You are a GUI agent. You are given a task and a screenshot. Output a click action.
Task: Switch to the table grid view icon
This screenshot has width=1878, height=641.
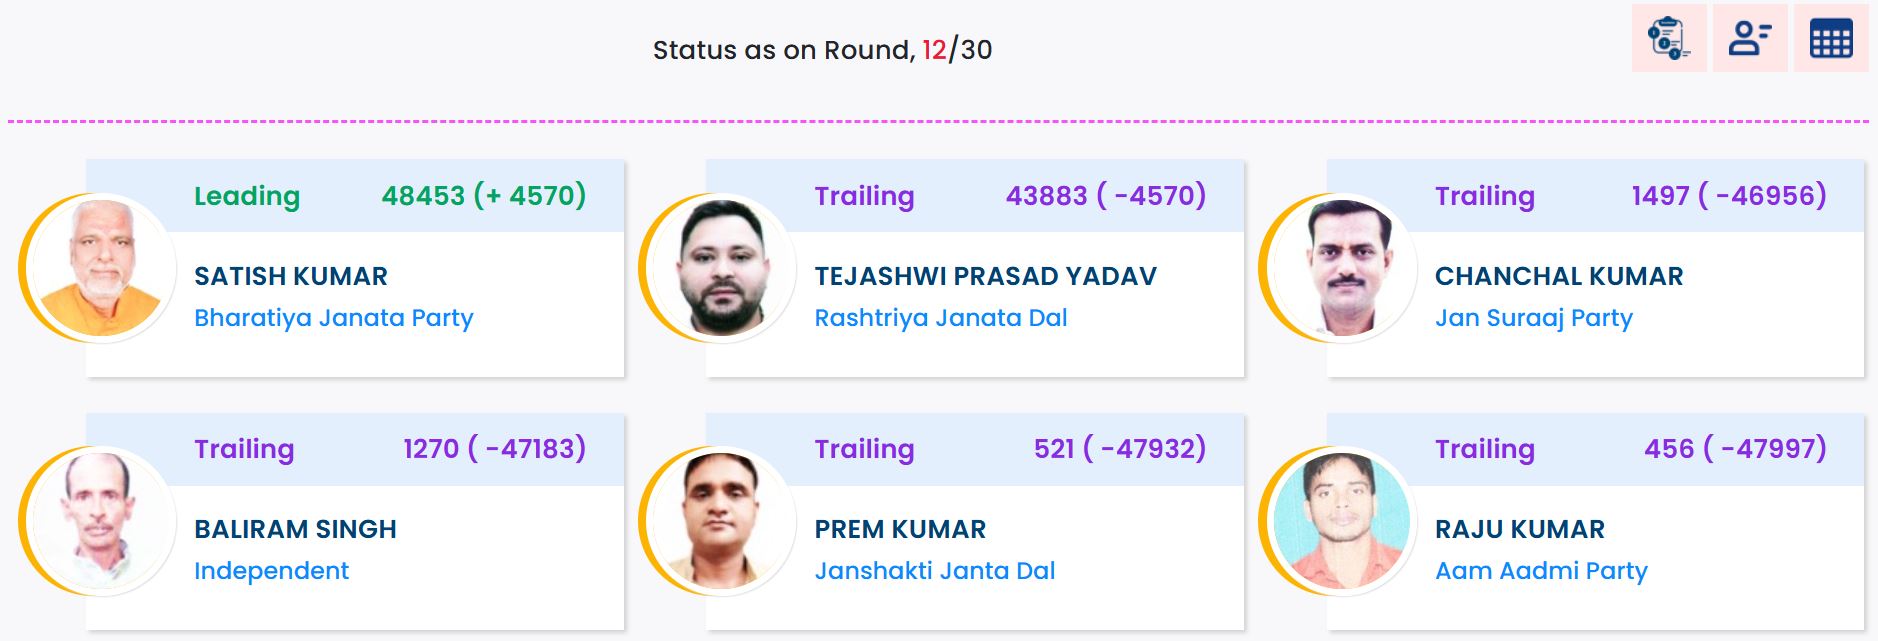[1830, 39]
